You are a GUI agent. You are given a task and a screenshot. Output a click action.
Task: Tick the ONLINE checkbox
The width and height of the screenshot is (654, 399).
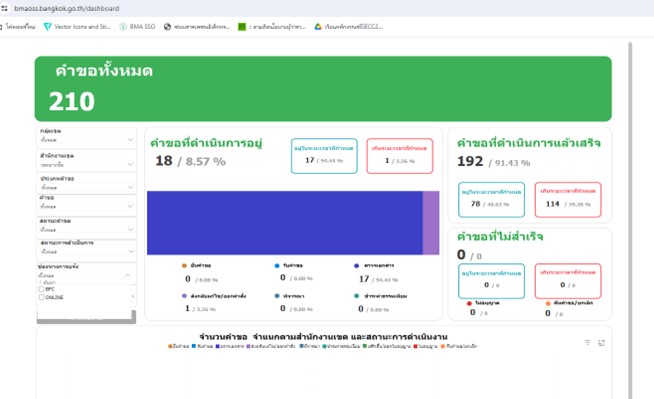[x=41, y=297]
